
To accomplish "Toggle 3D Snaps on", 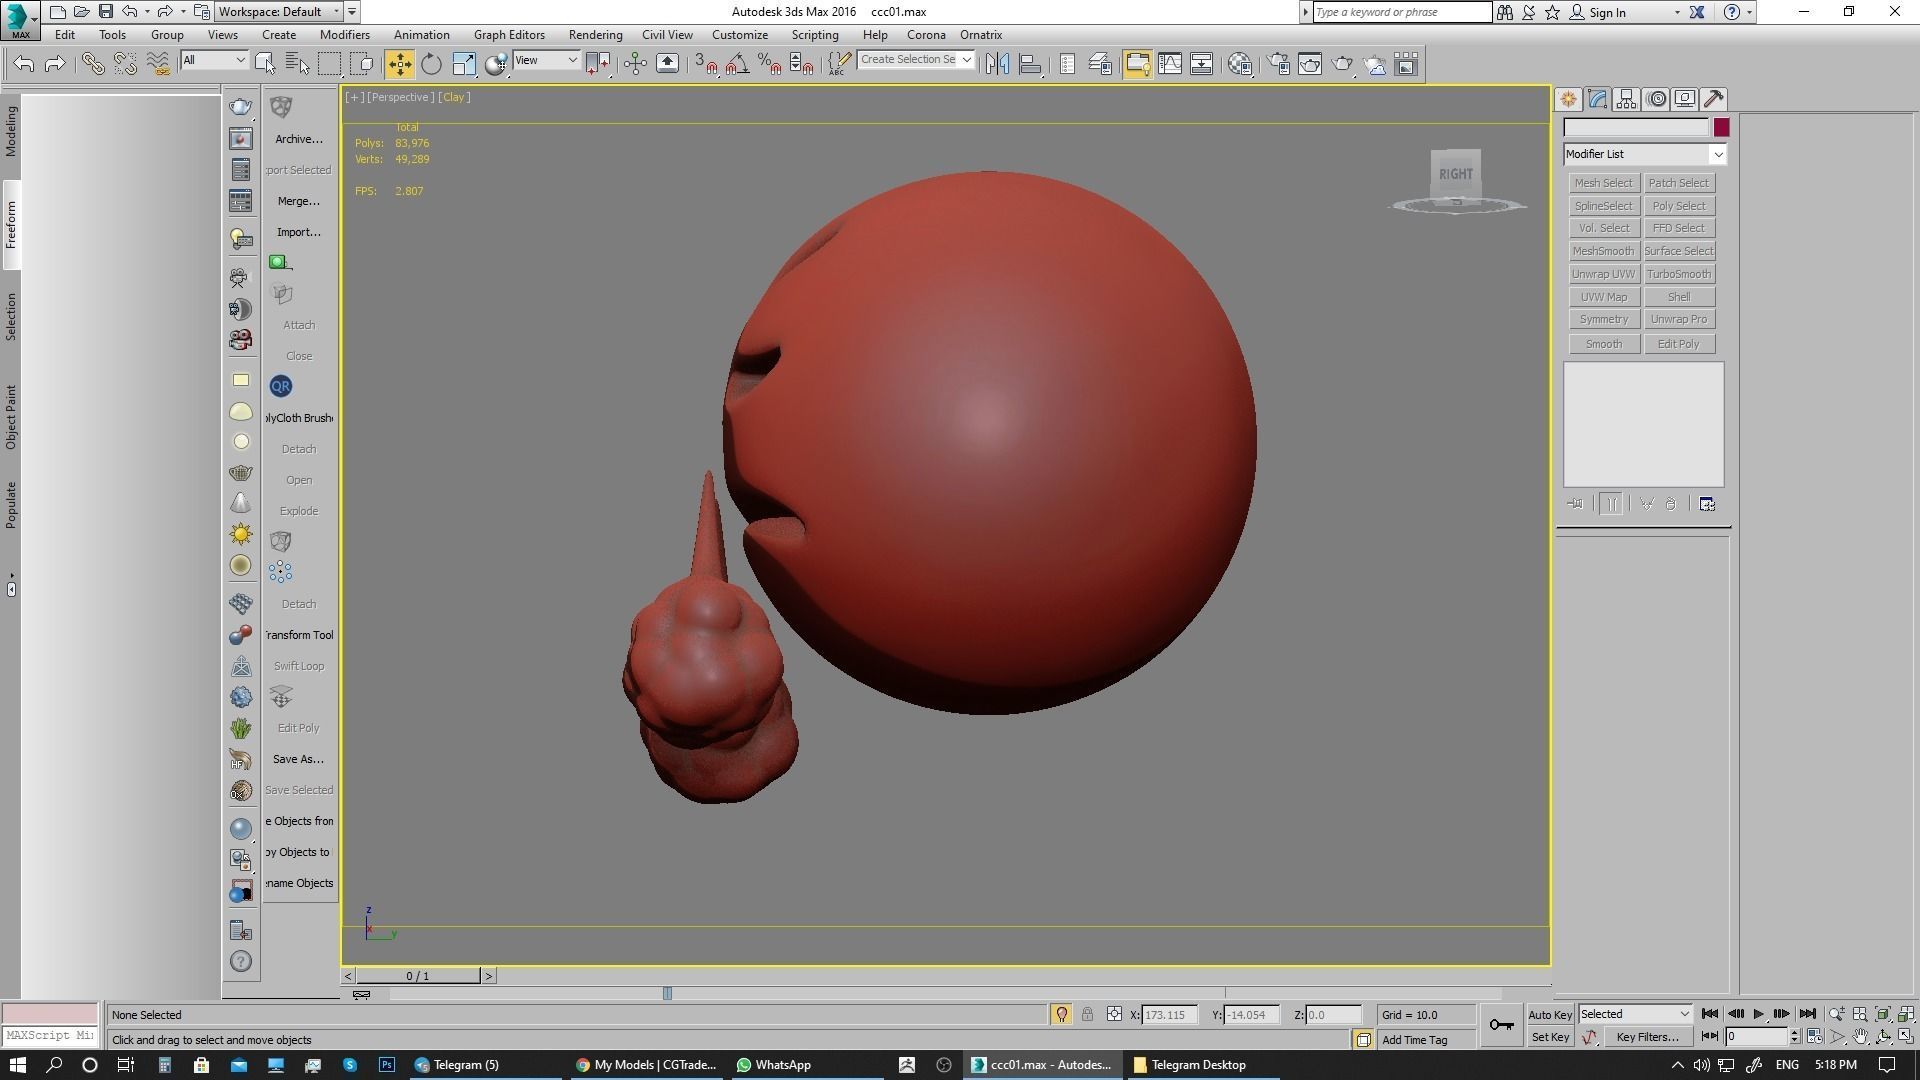I will click(705, 64).
